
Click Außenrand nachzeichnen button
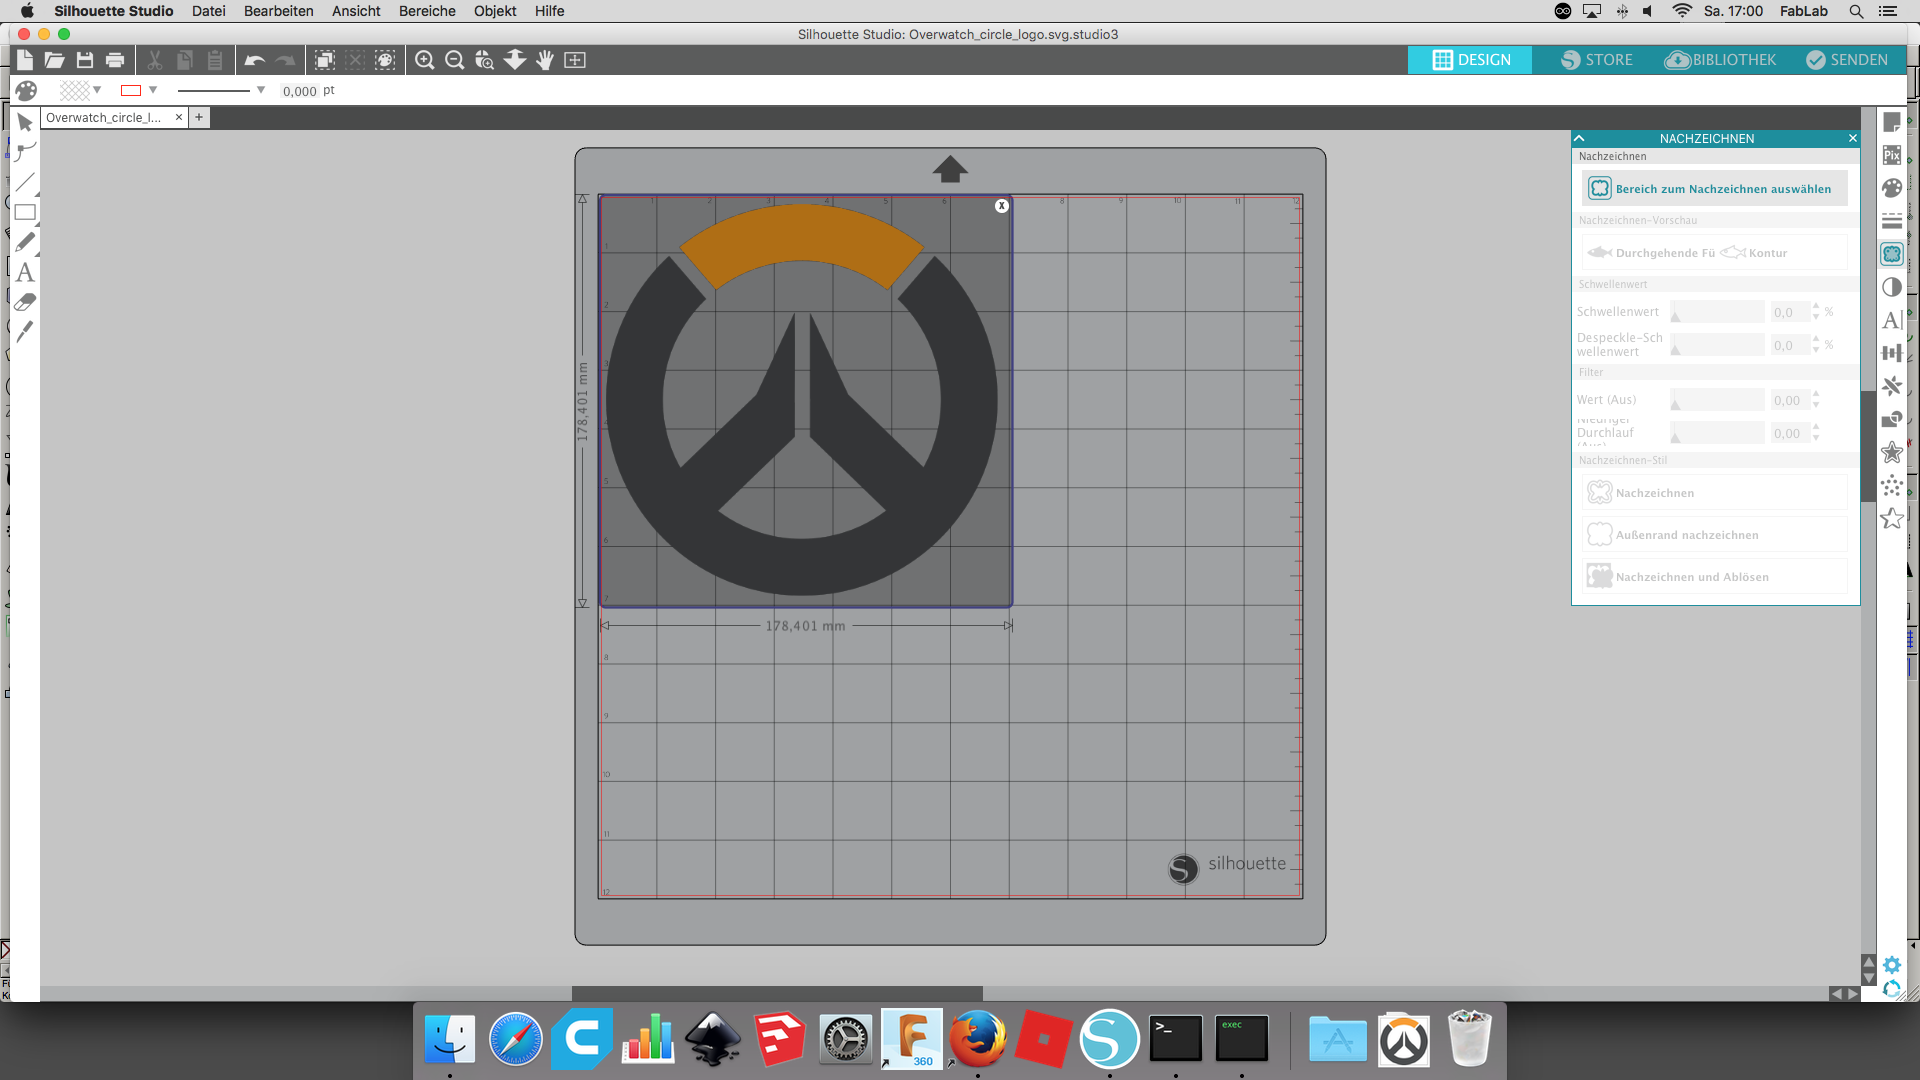pyautogui.click(x=1714, y=534)
